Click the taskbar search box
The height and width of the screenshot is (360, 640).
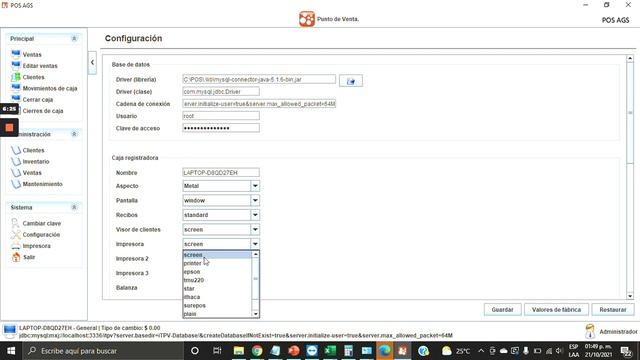pyautogui.click(x=103, y=351)
